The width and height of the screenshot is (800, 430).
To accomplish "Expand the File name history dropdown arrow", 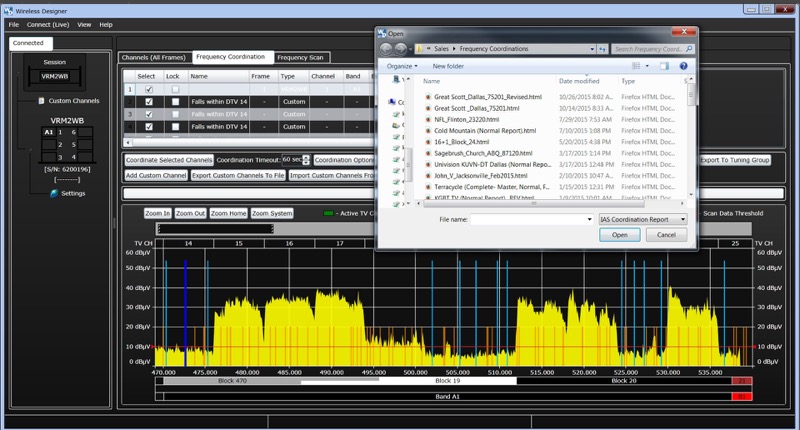I will [589, 219].
